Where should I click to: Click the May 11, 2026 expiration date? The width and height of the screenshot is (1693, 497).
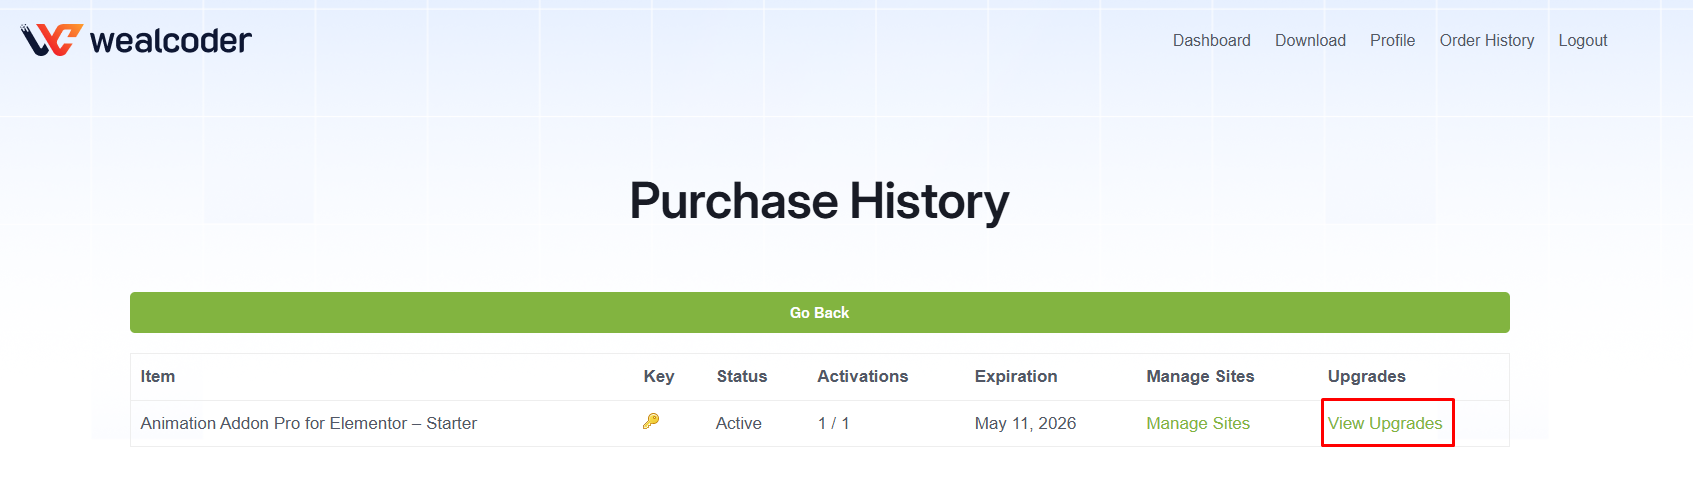(1025, 423)
